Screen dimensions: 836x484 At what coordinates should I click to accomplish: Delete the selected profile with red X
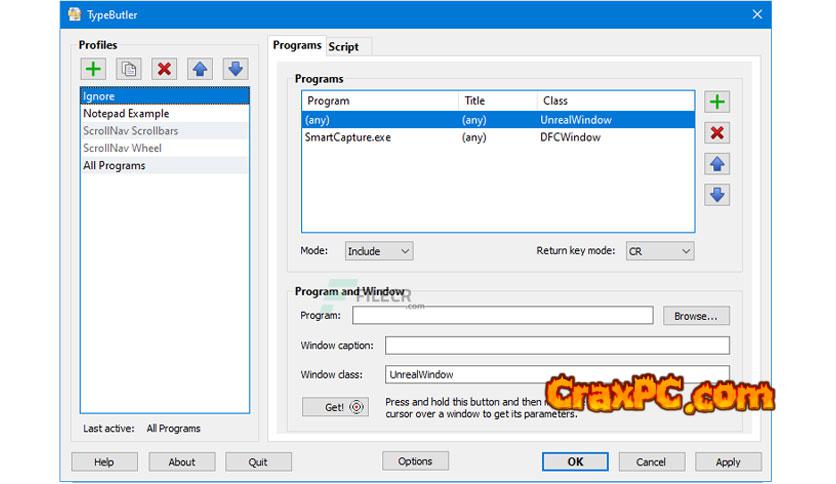(164, 69)
